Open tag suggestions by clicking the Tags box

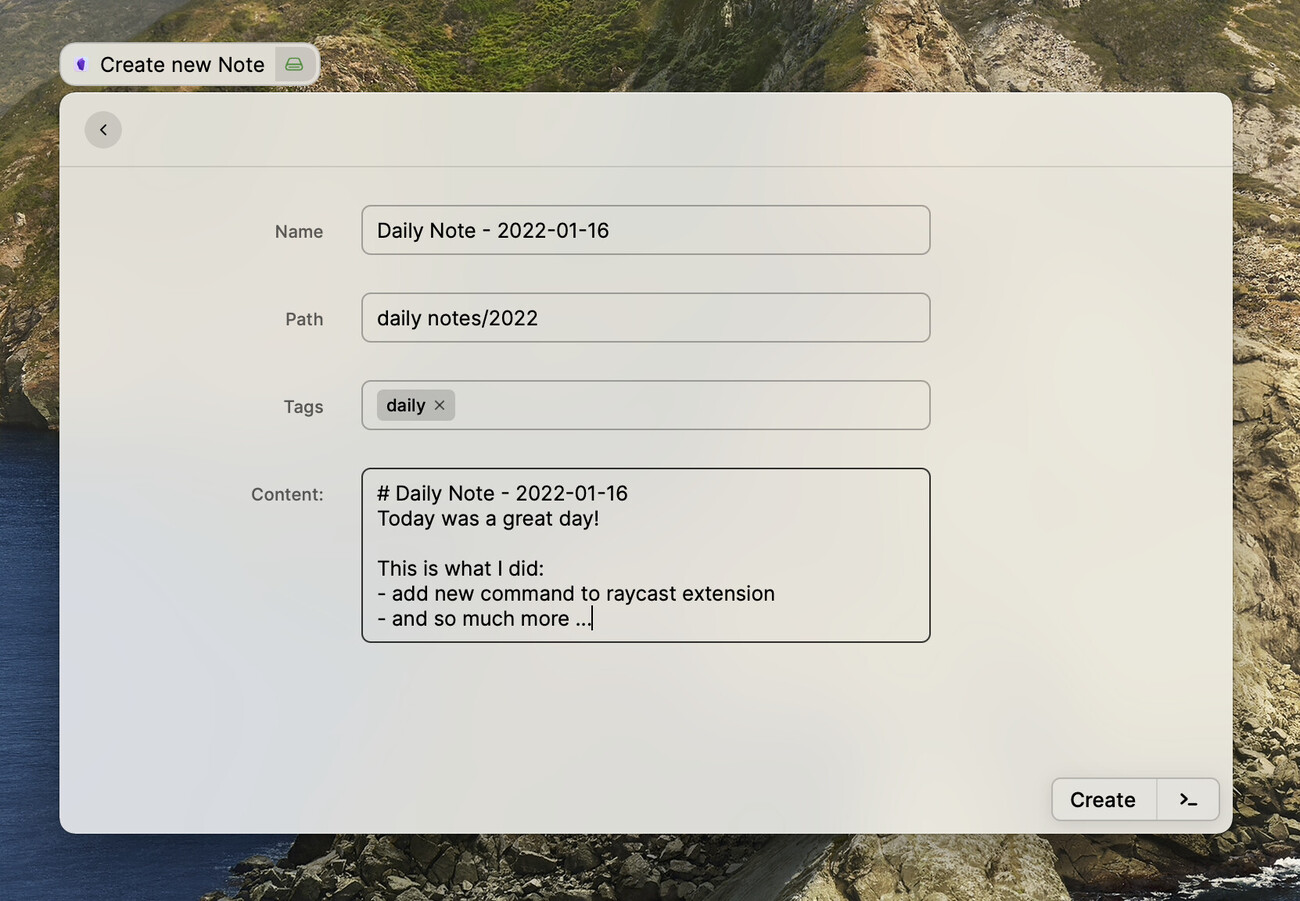(x=700, y=405)
